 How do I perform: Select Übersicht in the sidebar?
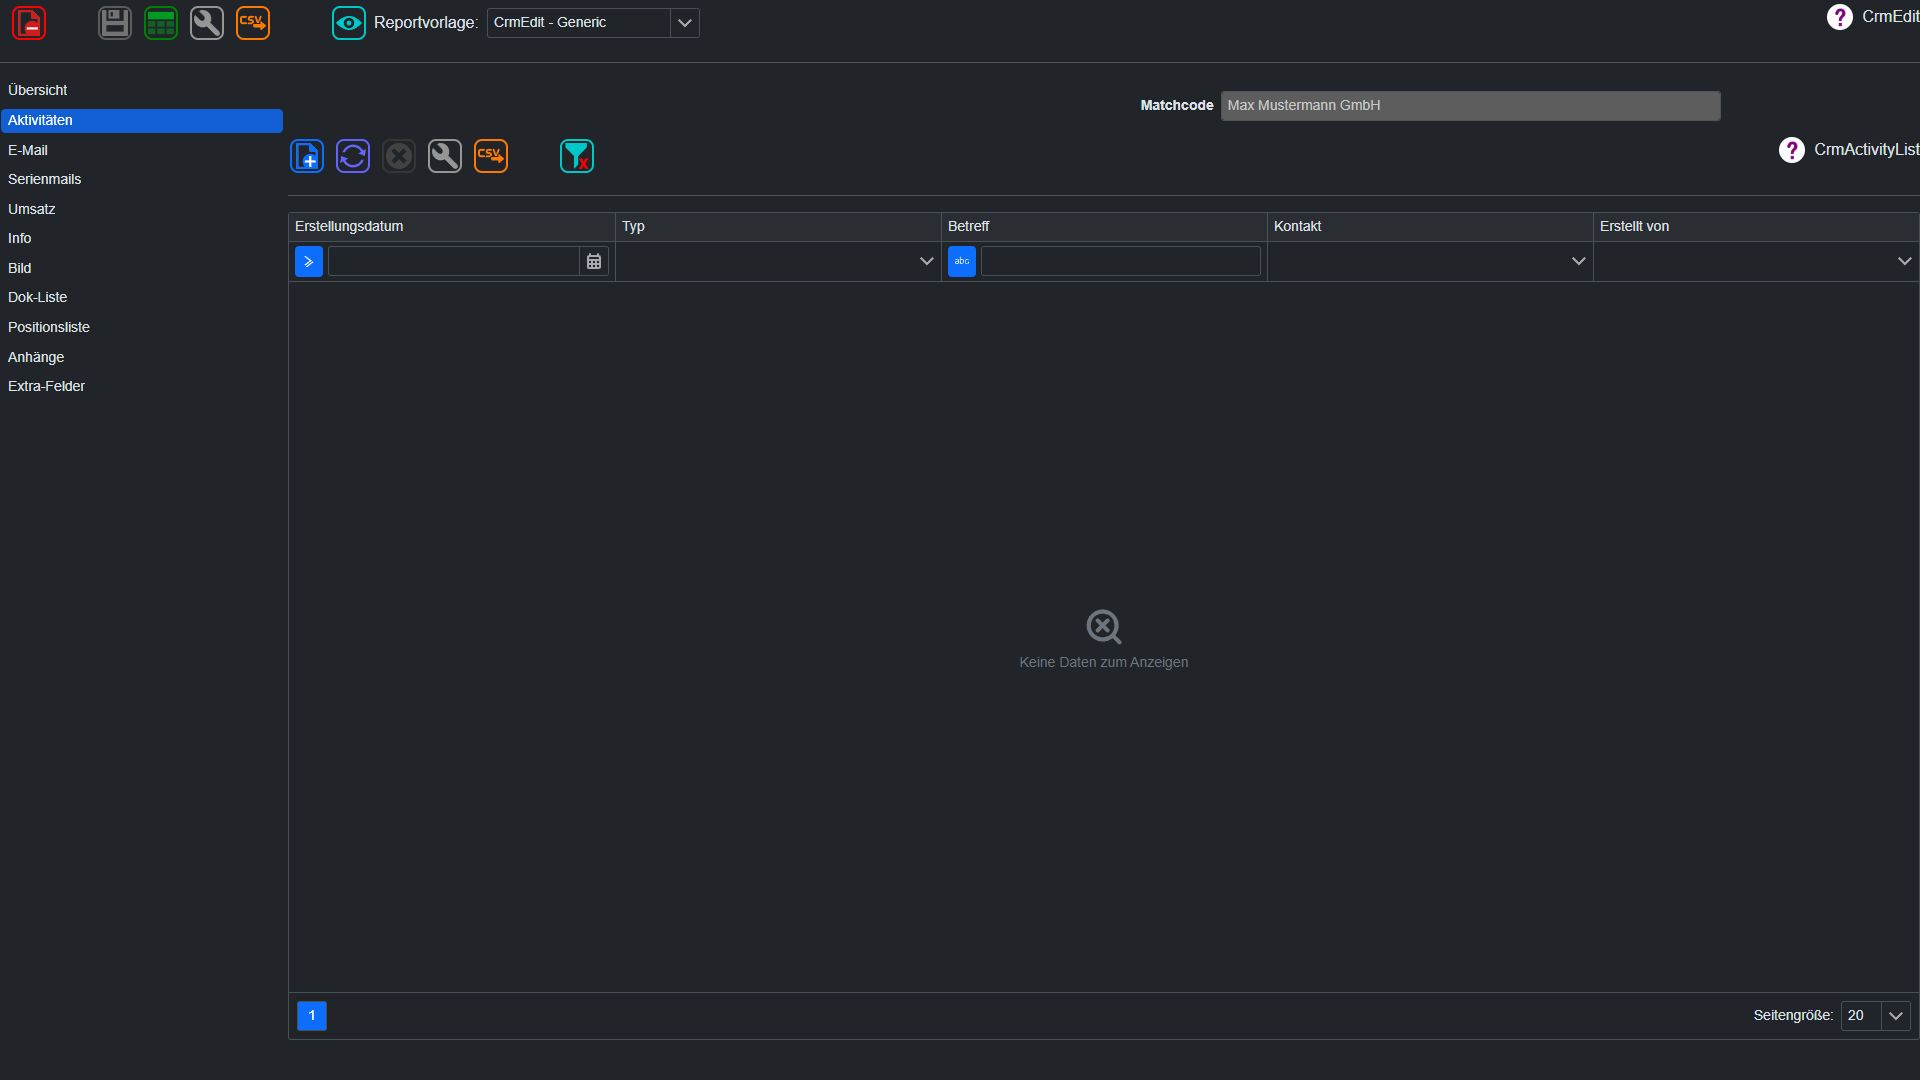coord(141,91)
